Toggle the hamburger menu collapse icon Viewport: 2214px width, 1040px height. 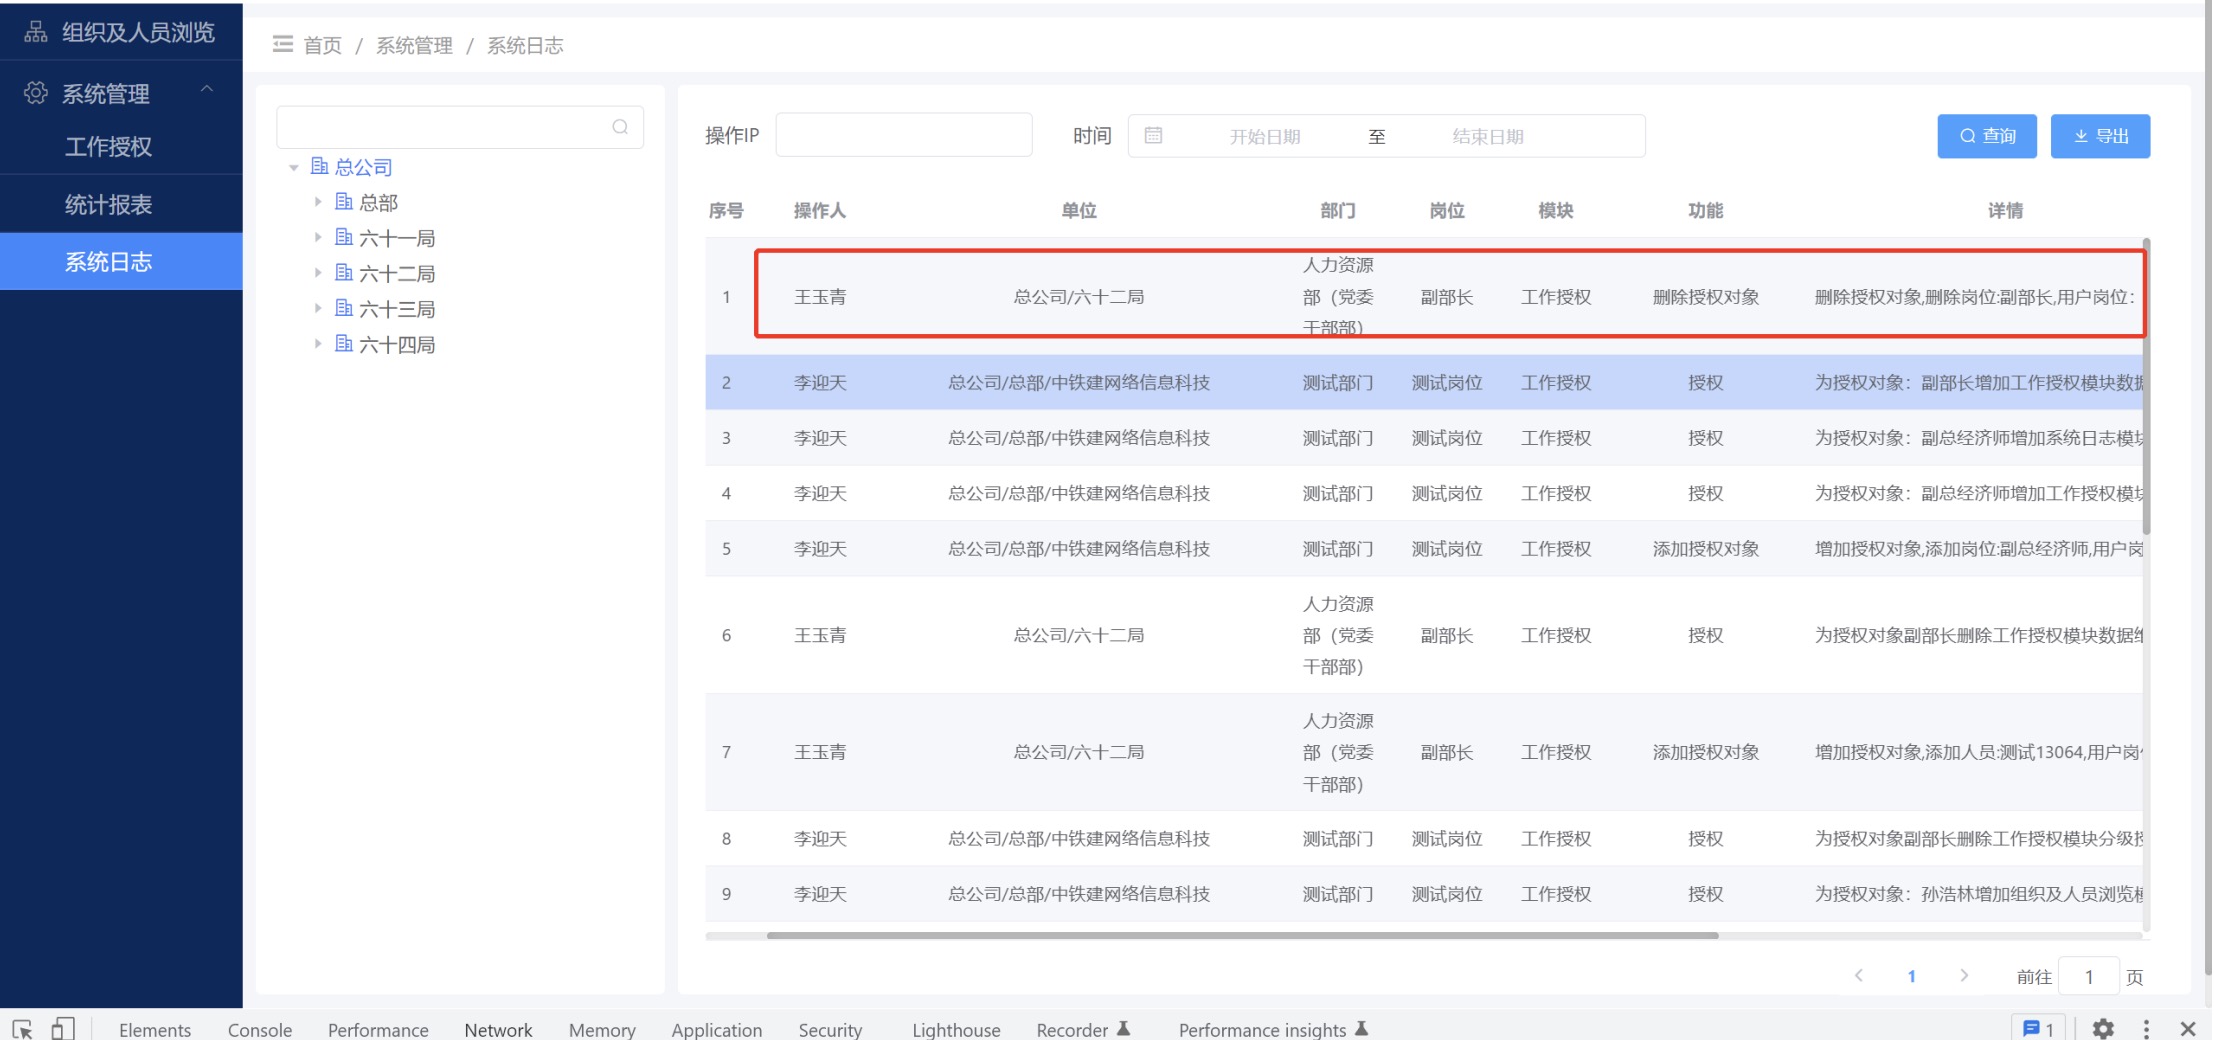pyautogui.click(x=283, y=45)
